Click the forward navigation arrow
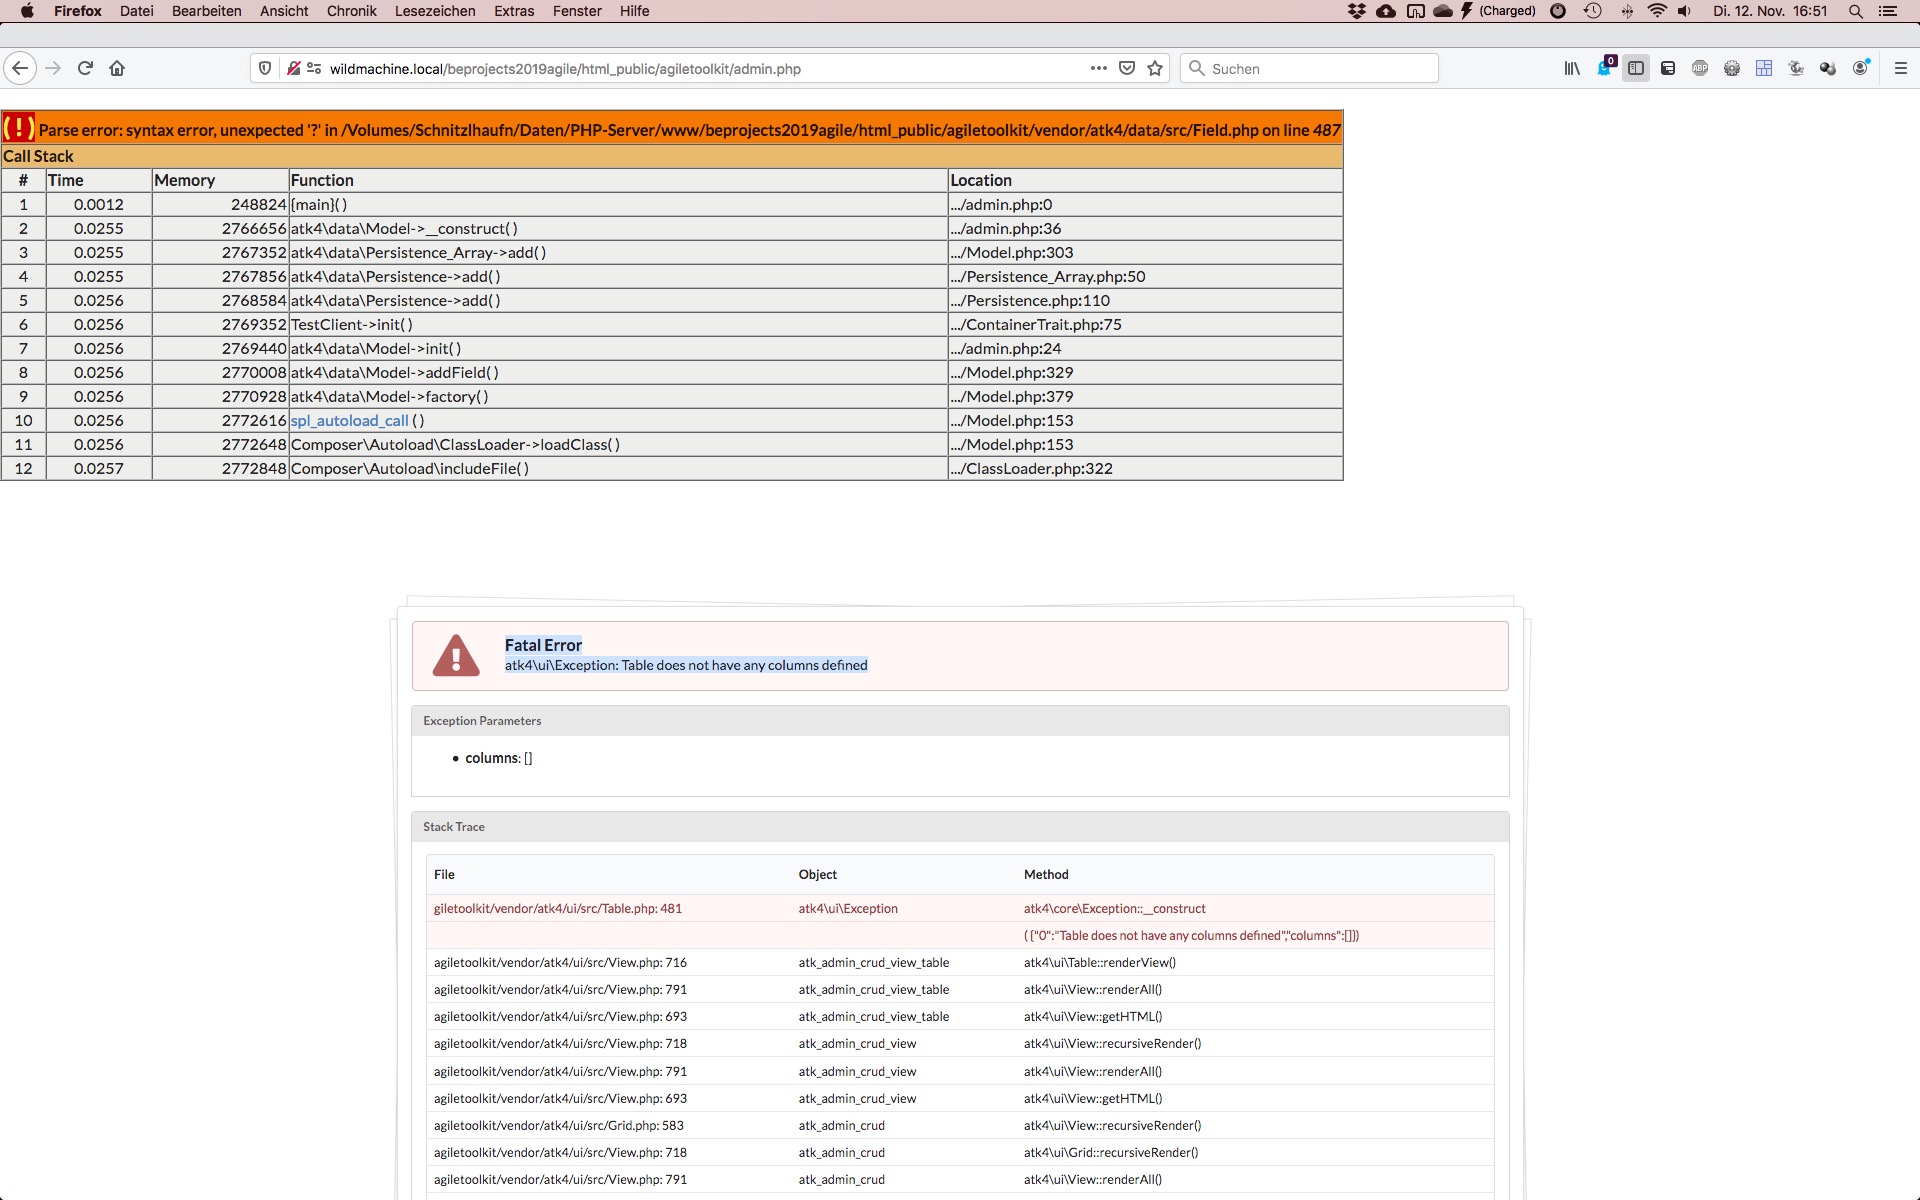1920x1200 pixels. click(x=52, y=68)
